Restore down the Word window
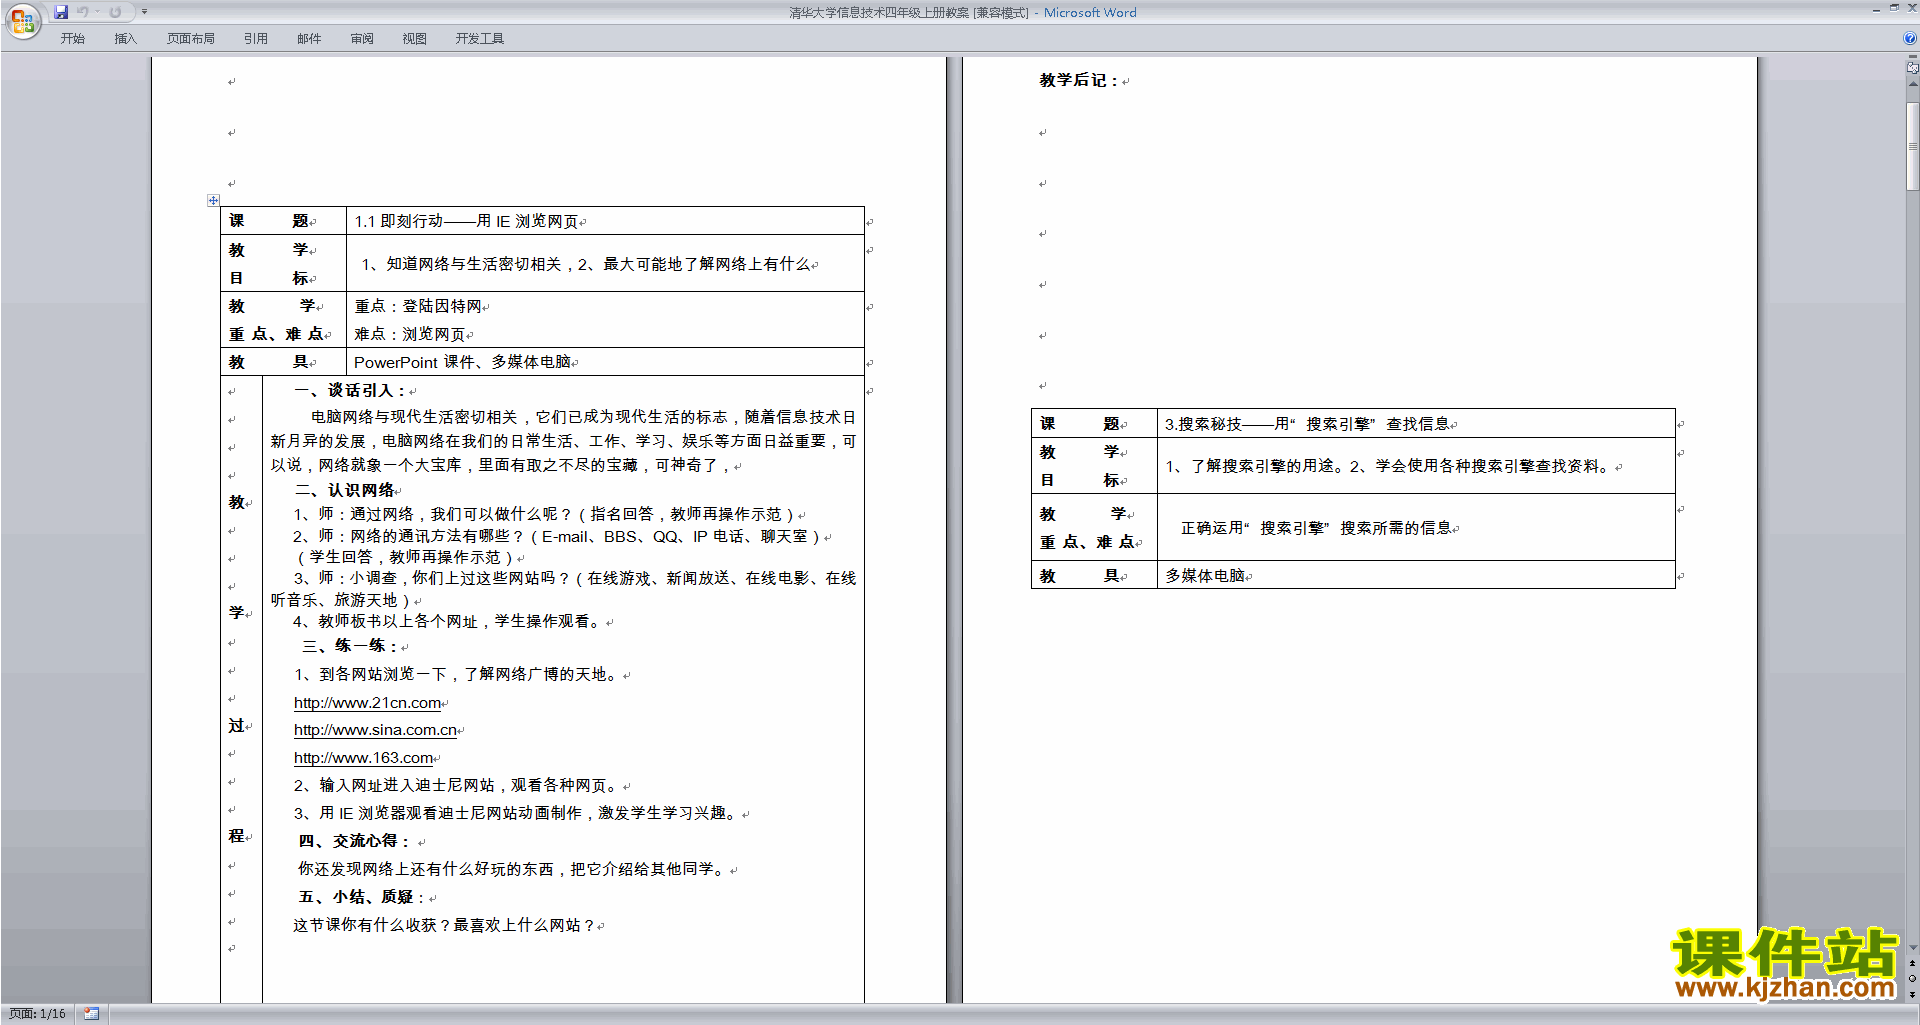This screenshot has height=1025, width=1920. (1894, 8)
